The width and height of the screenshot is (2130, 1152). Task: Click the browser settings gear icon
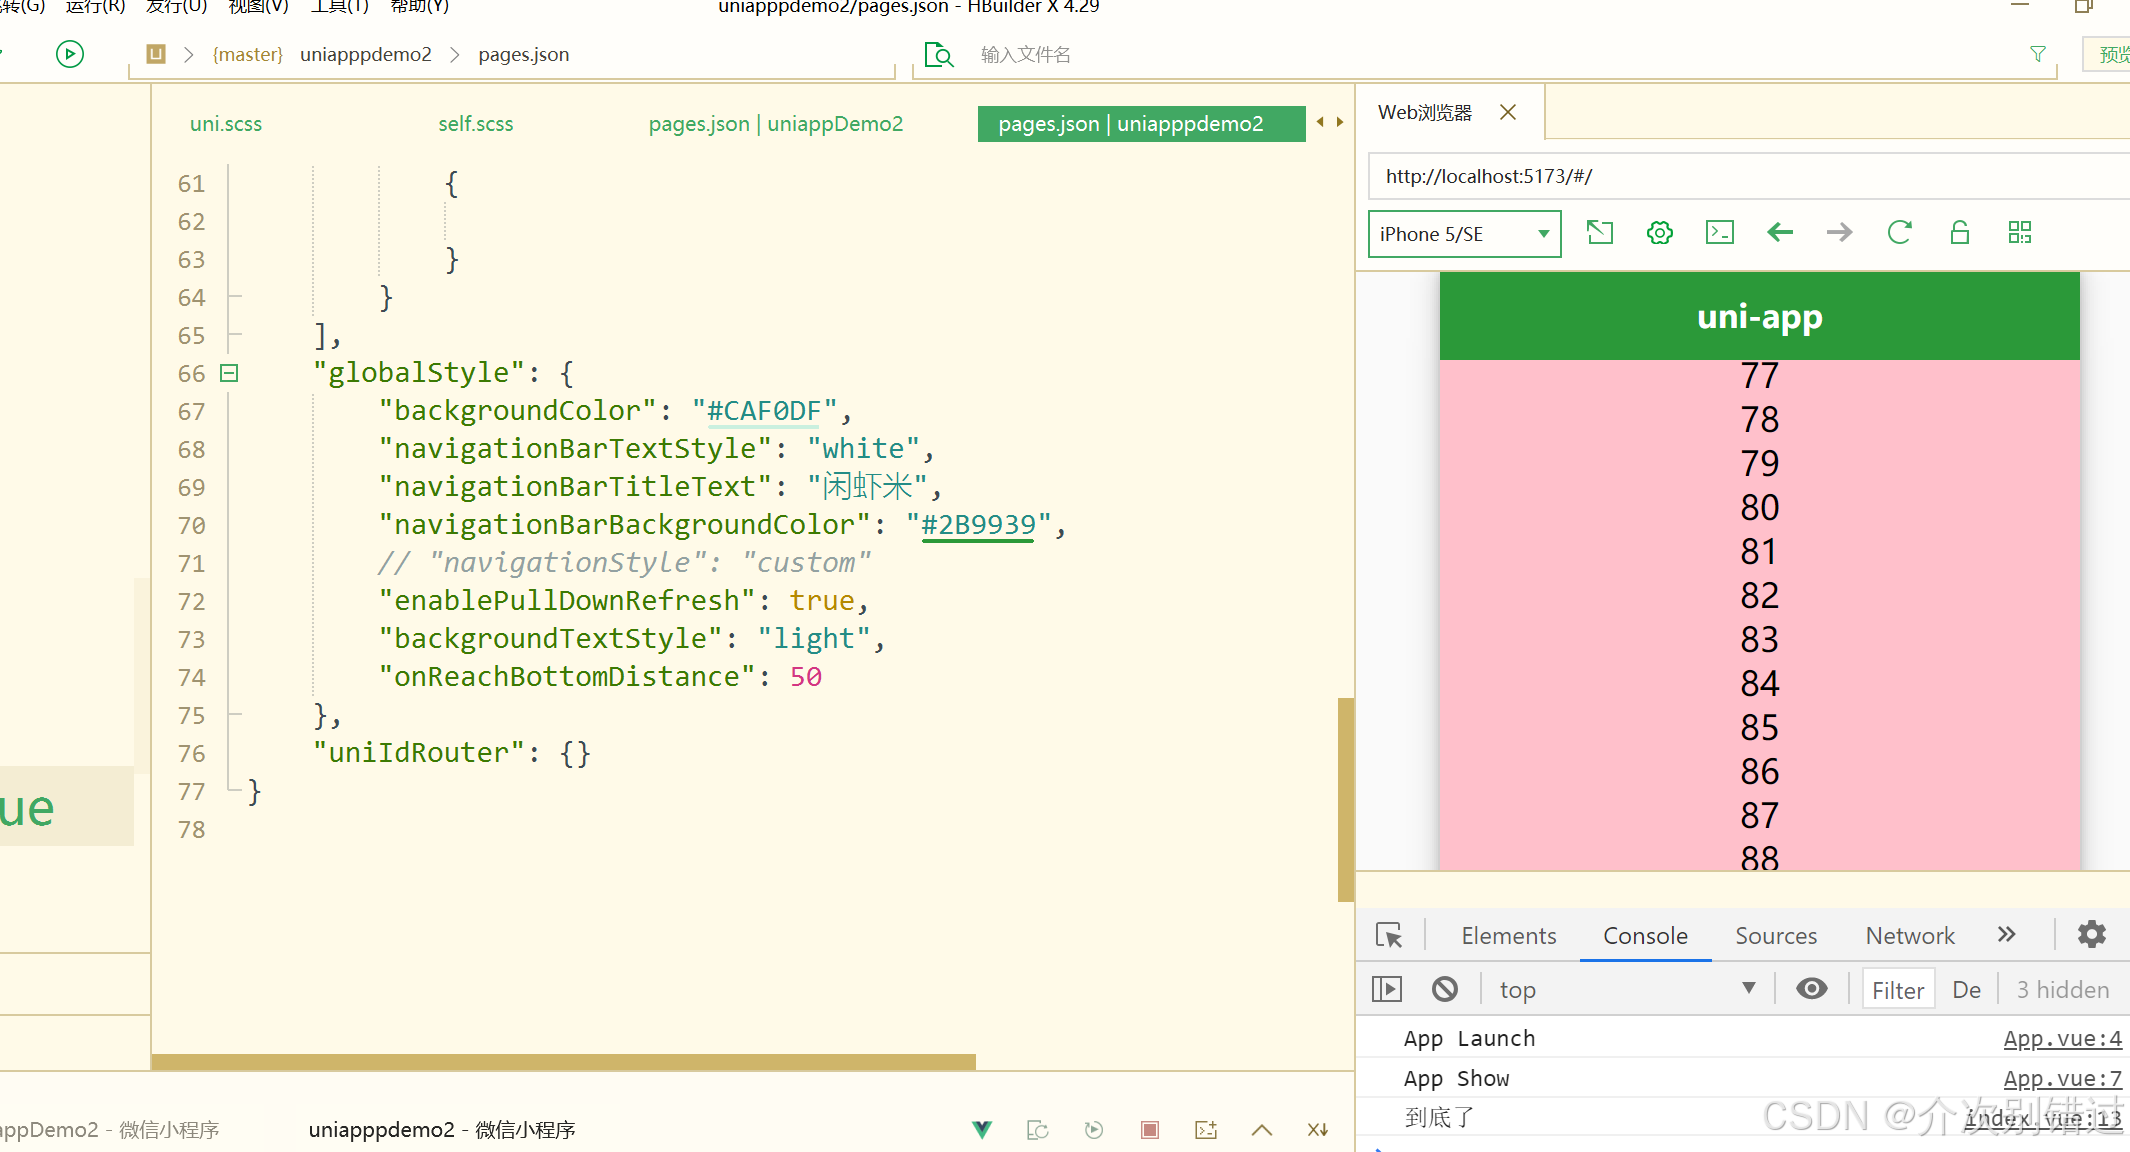(1660, 233)
